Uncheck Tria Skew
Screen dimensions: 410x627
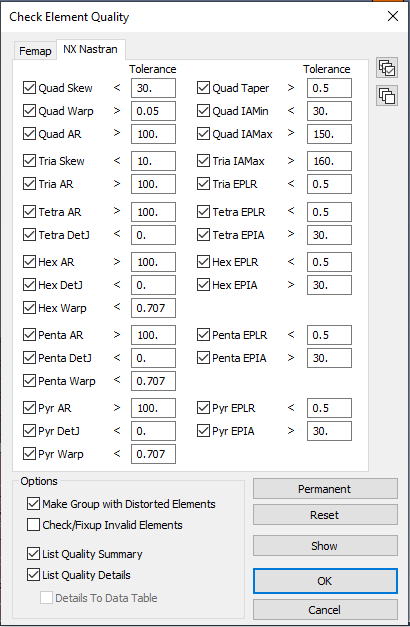click(29, 161)
